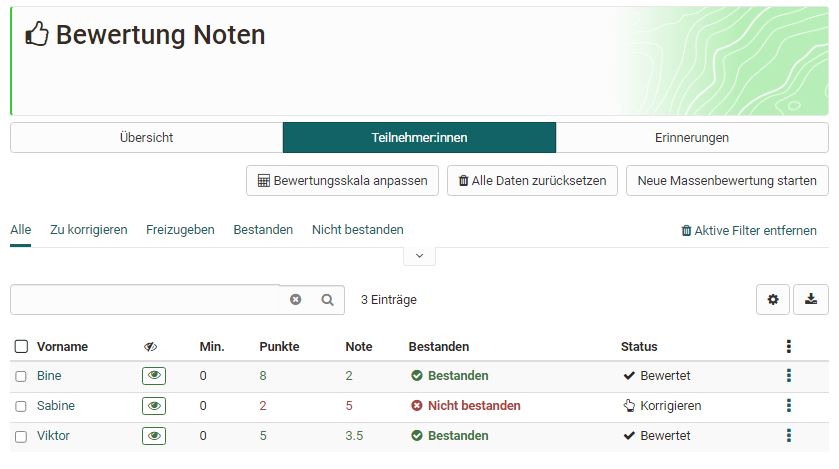Click the magnifier search icon

327,299
